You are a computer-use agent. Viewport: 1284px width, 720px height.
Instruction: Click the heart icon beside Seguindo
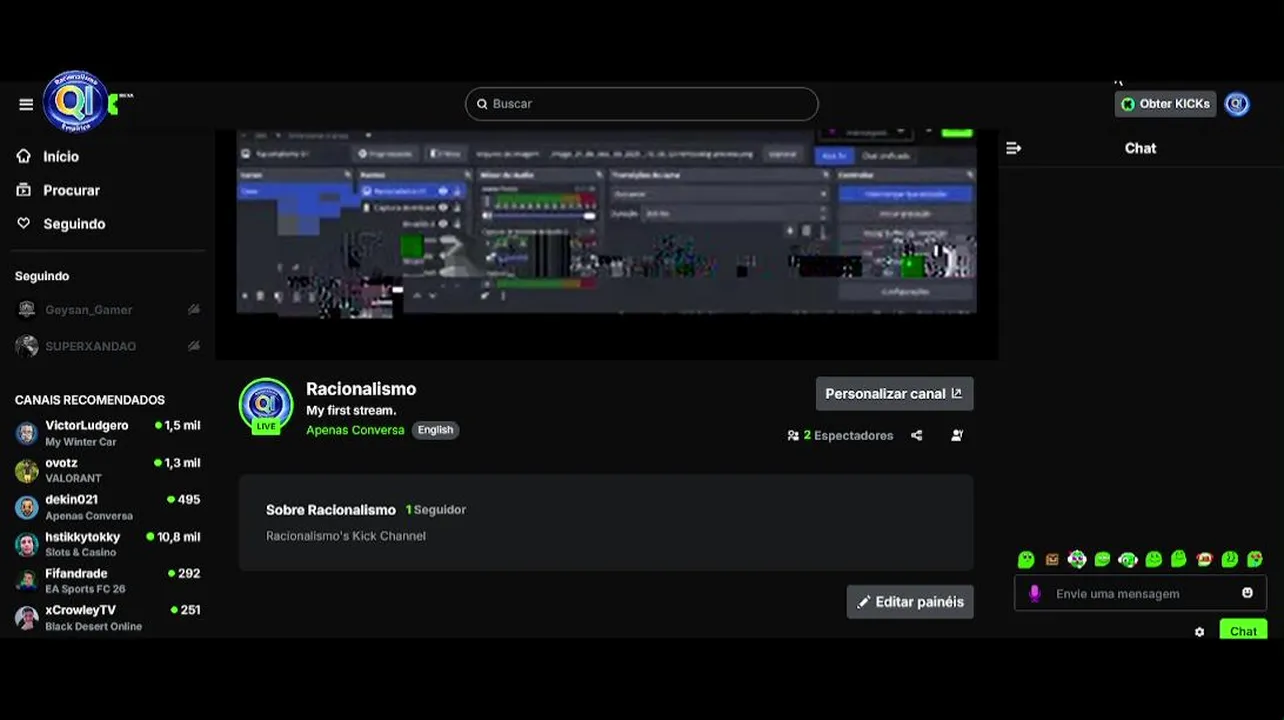(x=24, y=223)
